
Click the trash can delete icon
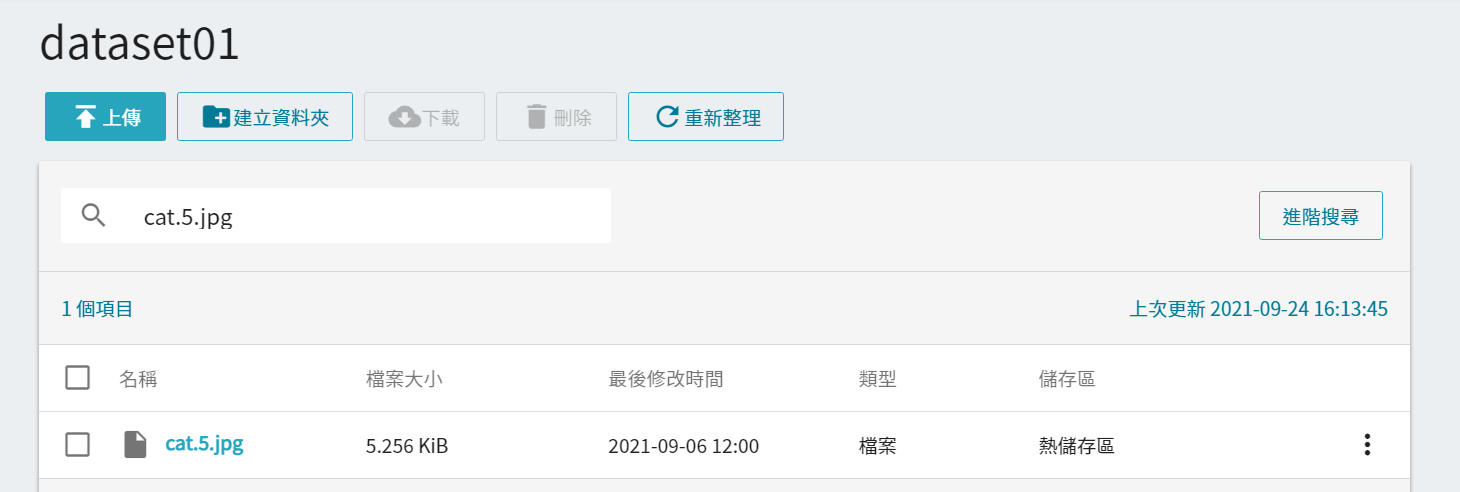pos(537,117)
